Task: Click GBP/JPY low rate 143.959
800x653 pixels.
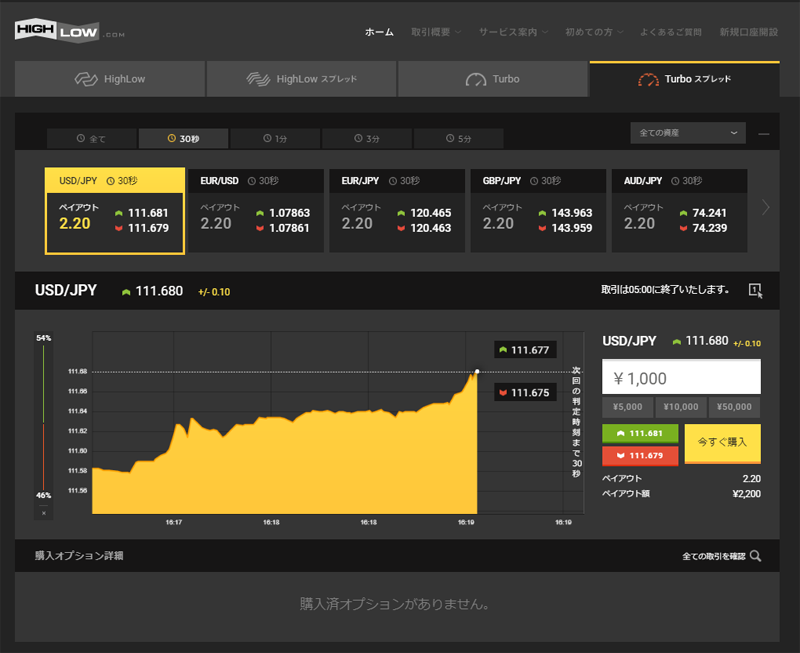Action: 572,228
